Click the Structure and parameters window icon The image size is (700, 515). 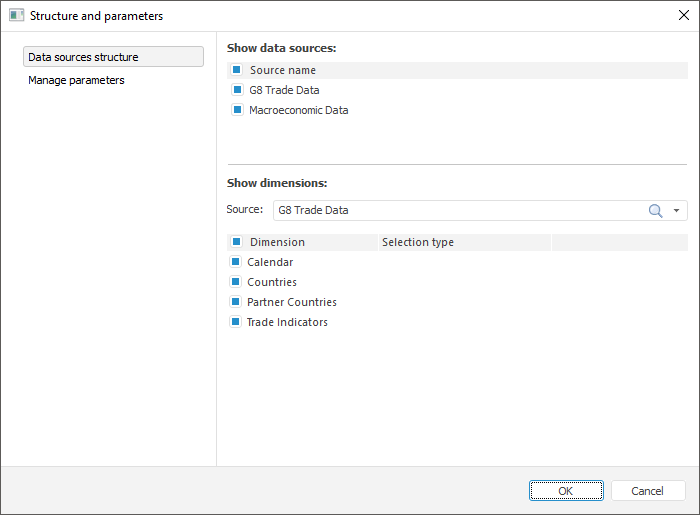(16, 16)
